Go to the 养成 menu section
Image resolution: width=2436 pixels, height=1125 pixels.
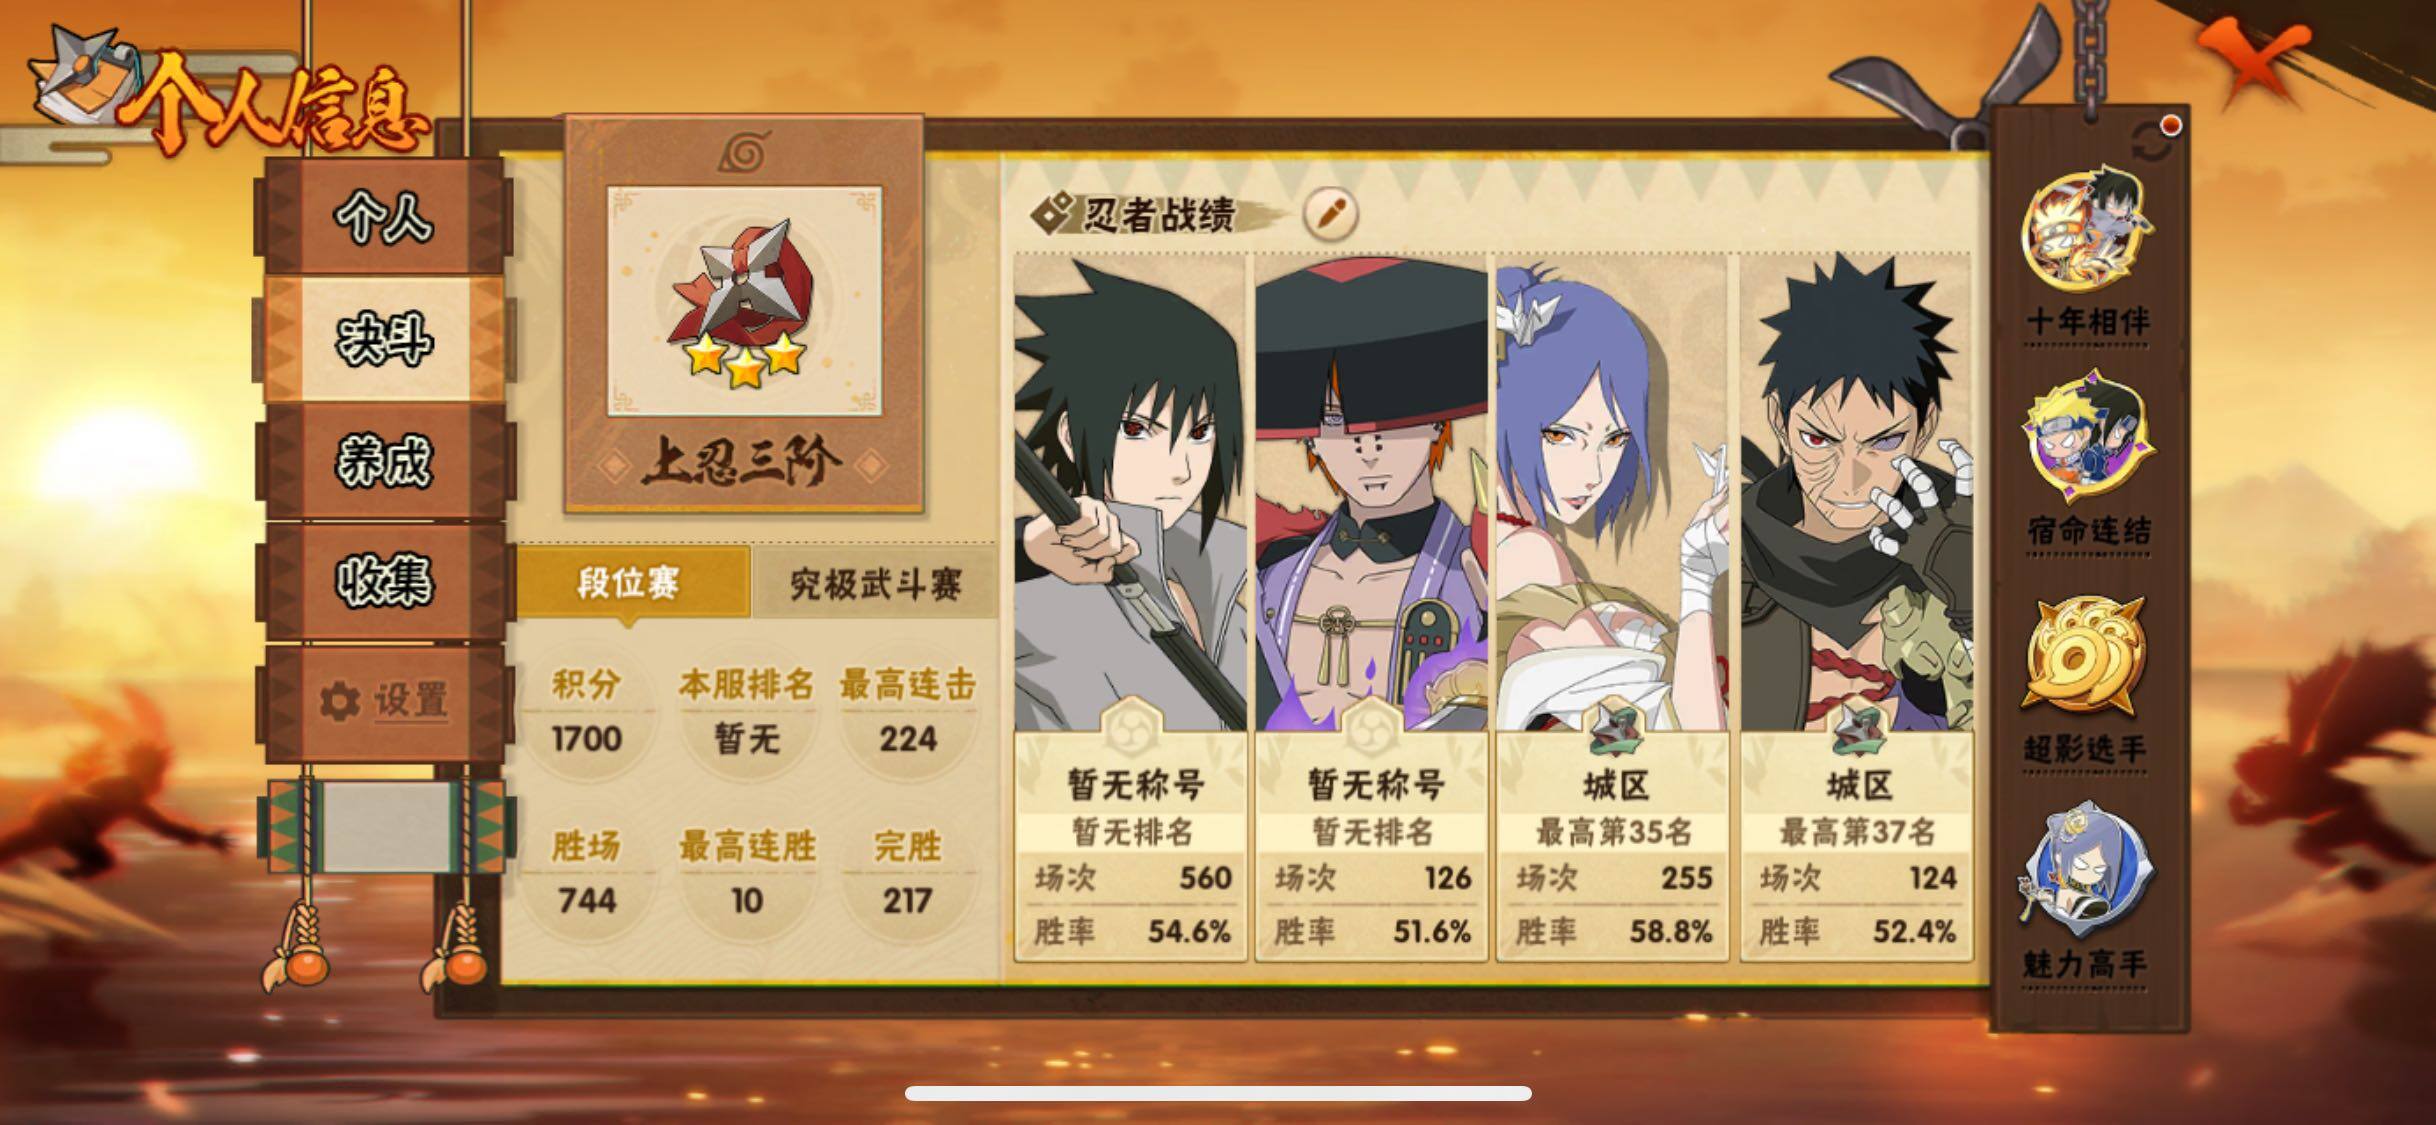[384, 461]
